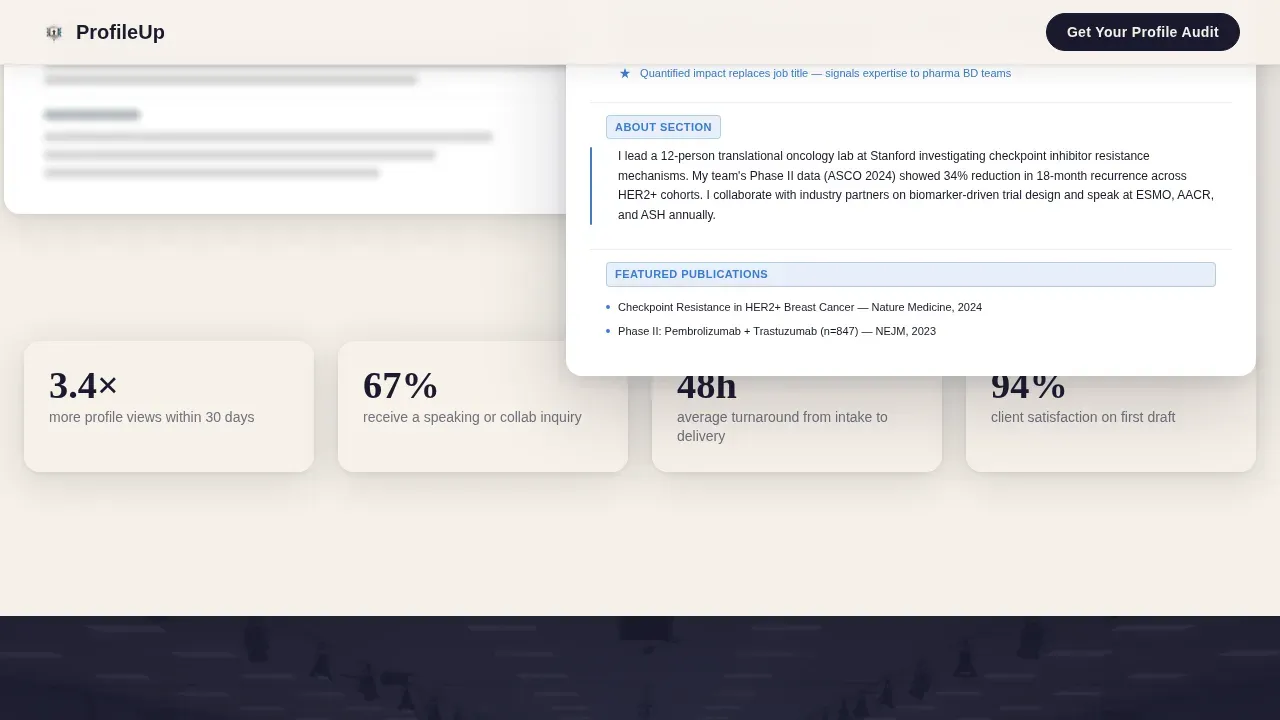Select the ABOUT SECTION label

[x=663, y=127]
